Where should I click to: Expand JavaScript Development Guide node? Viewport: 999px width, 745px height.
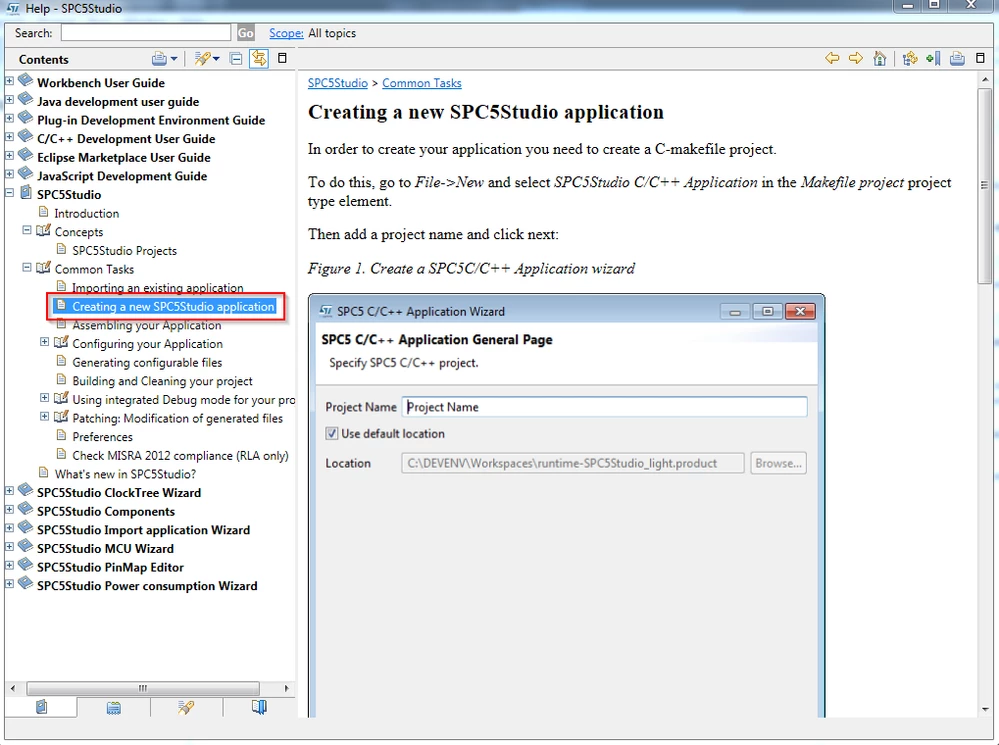(10, 174)
